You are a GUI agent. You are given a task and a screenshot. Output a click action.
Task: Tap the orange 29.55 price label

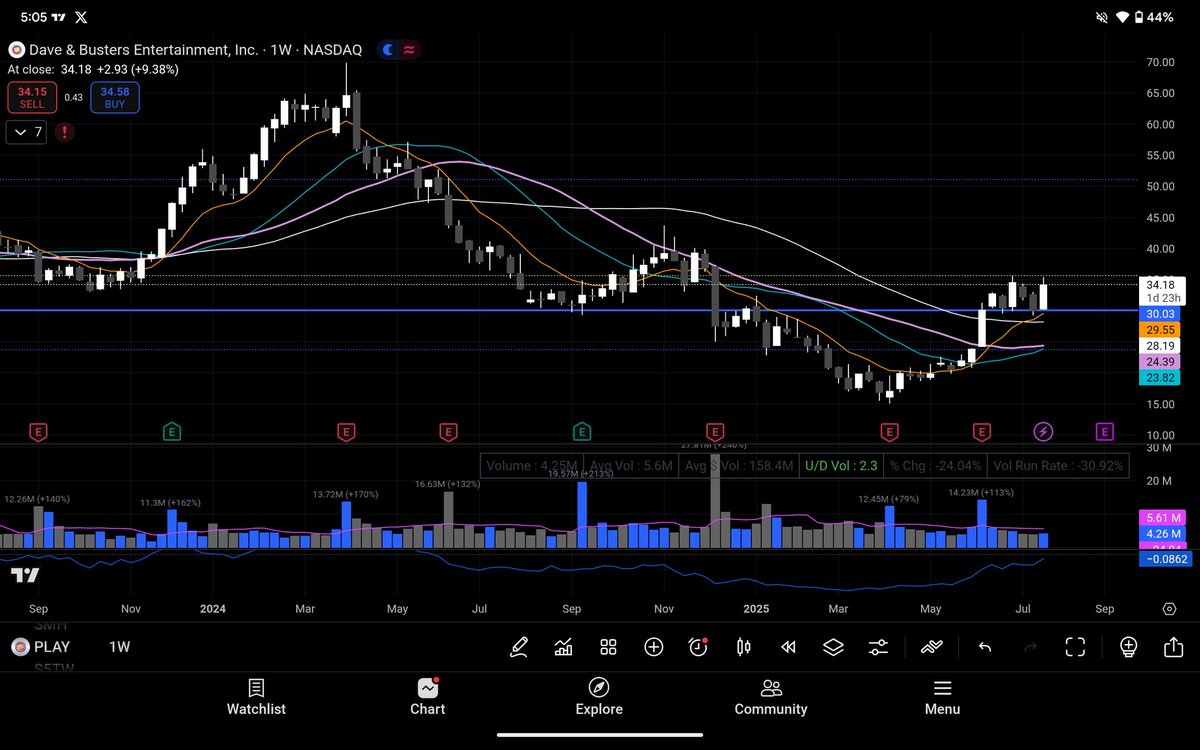click(1161, 329)
